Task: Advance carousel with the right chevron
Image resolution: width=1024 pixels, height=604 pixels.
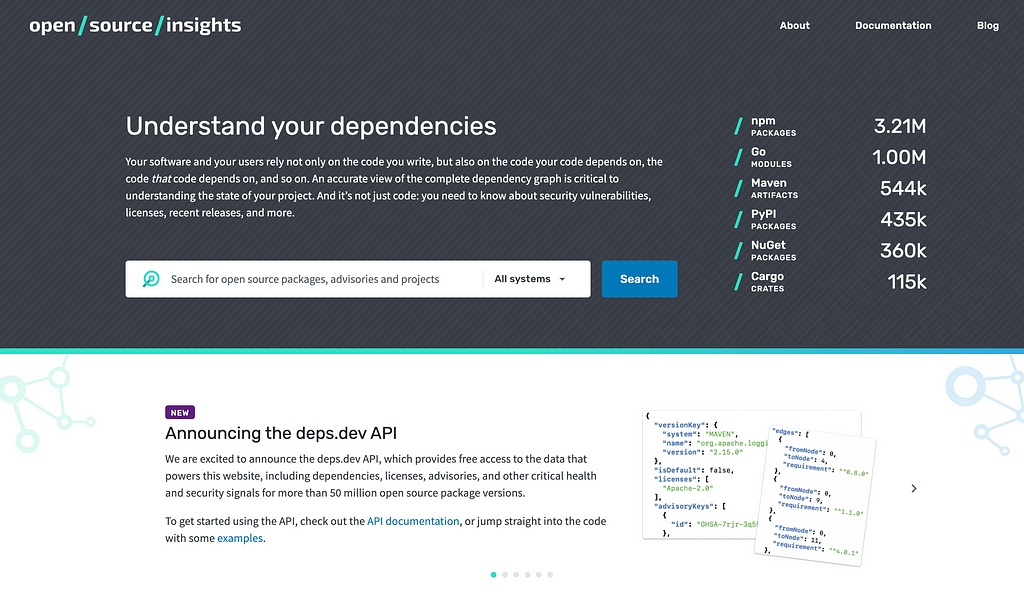Action: (914, 488)
